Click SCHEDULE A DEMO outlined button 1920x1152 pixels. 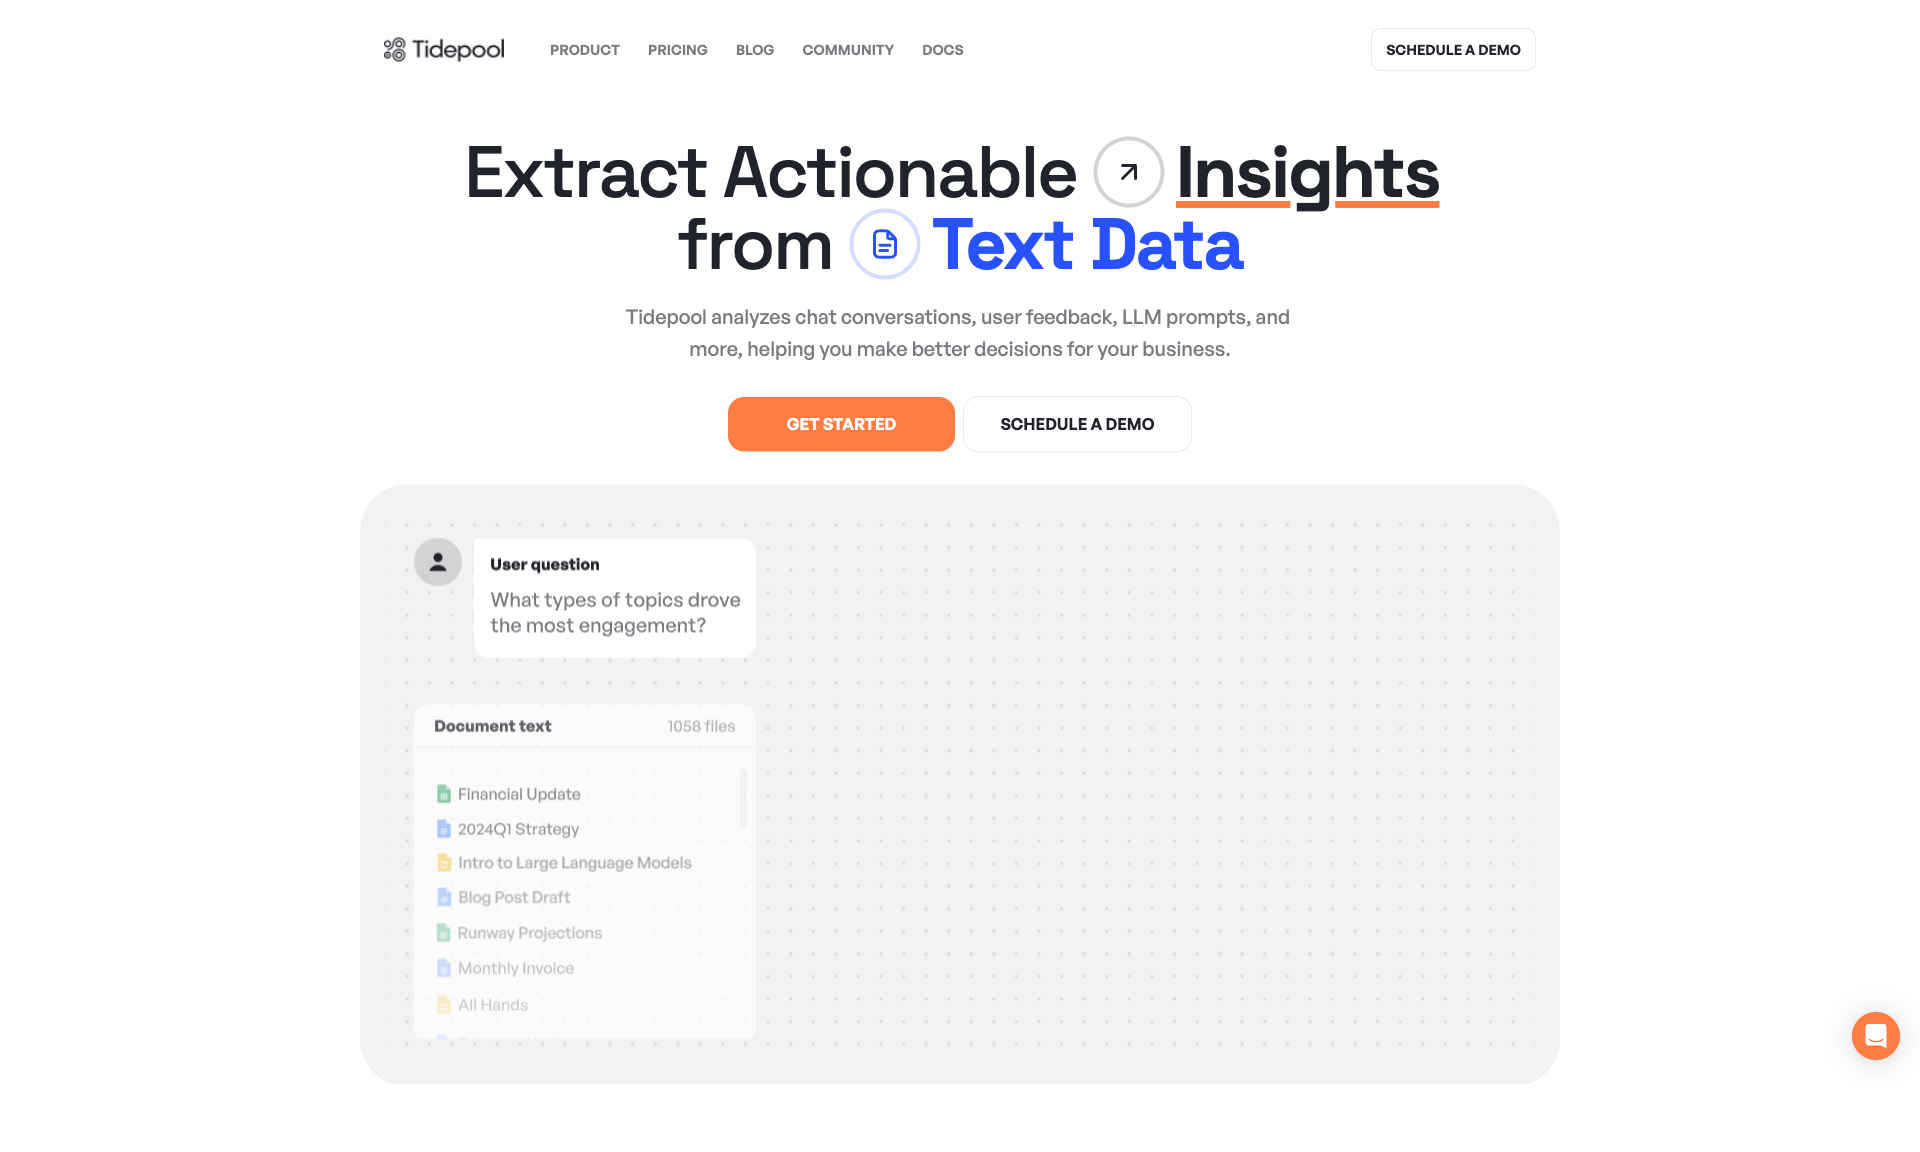tap(1077, 424)
